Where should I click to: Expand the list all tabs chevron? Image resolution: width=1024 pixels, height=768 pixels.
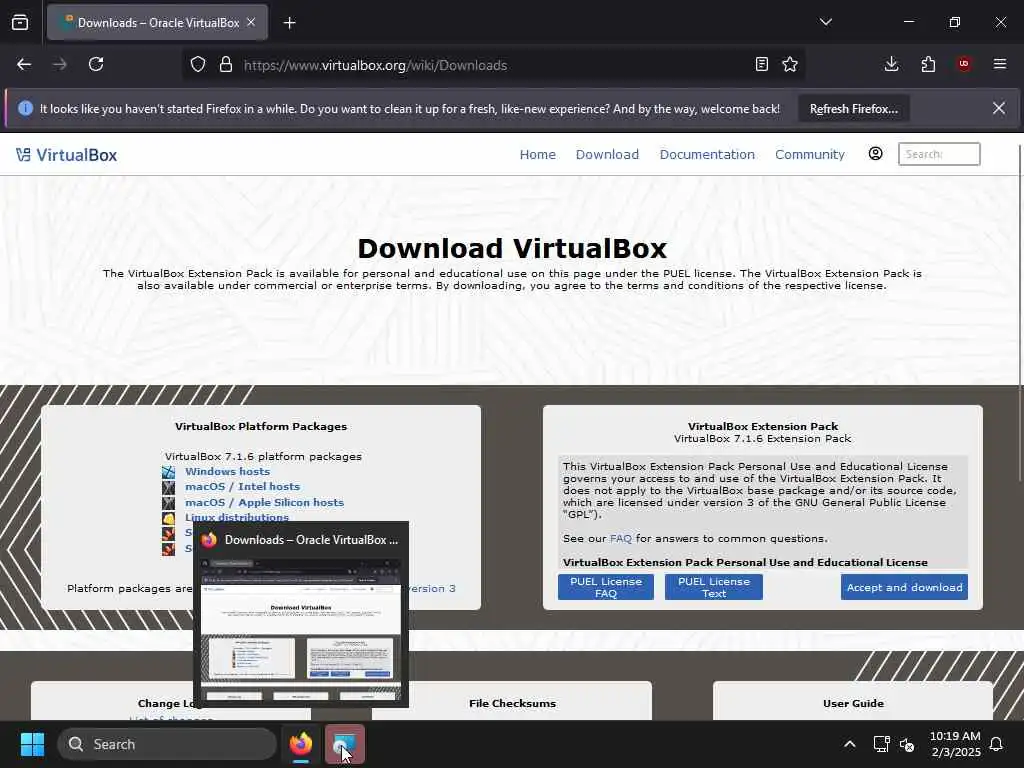[825, 22]
